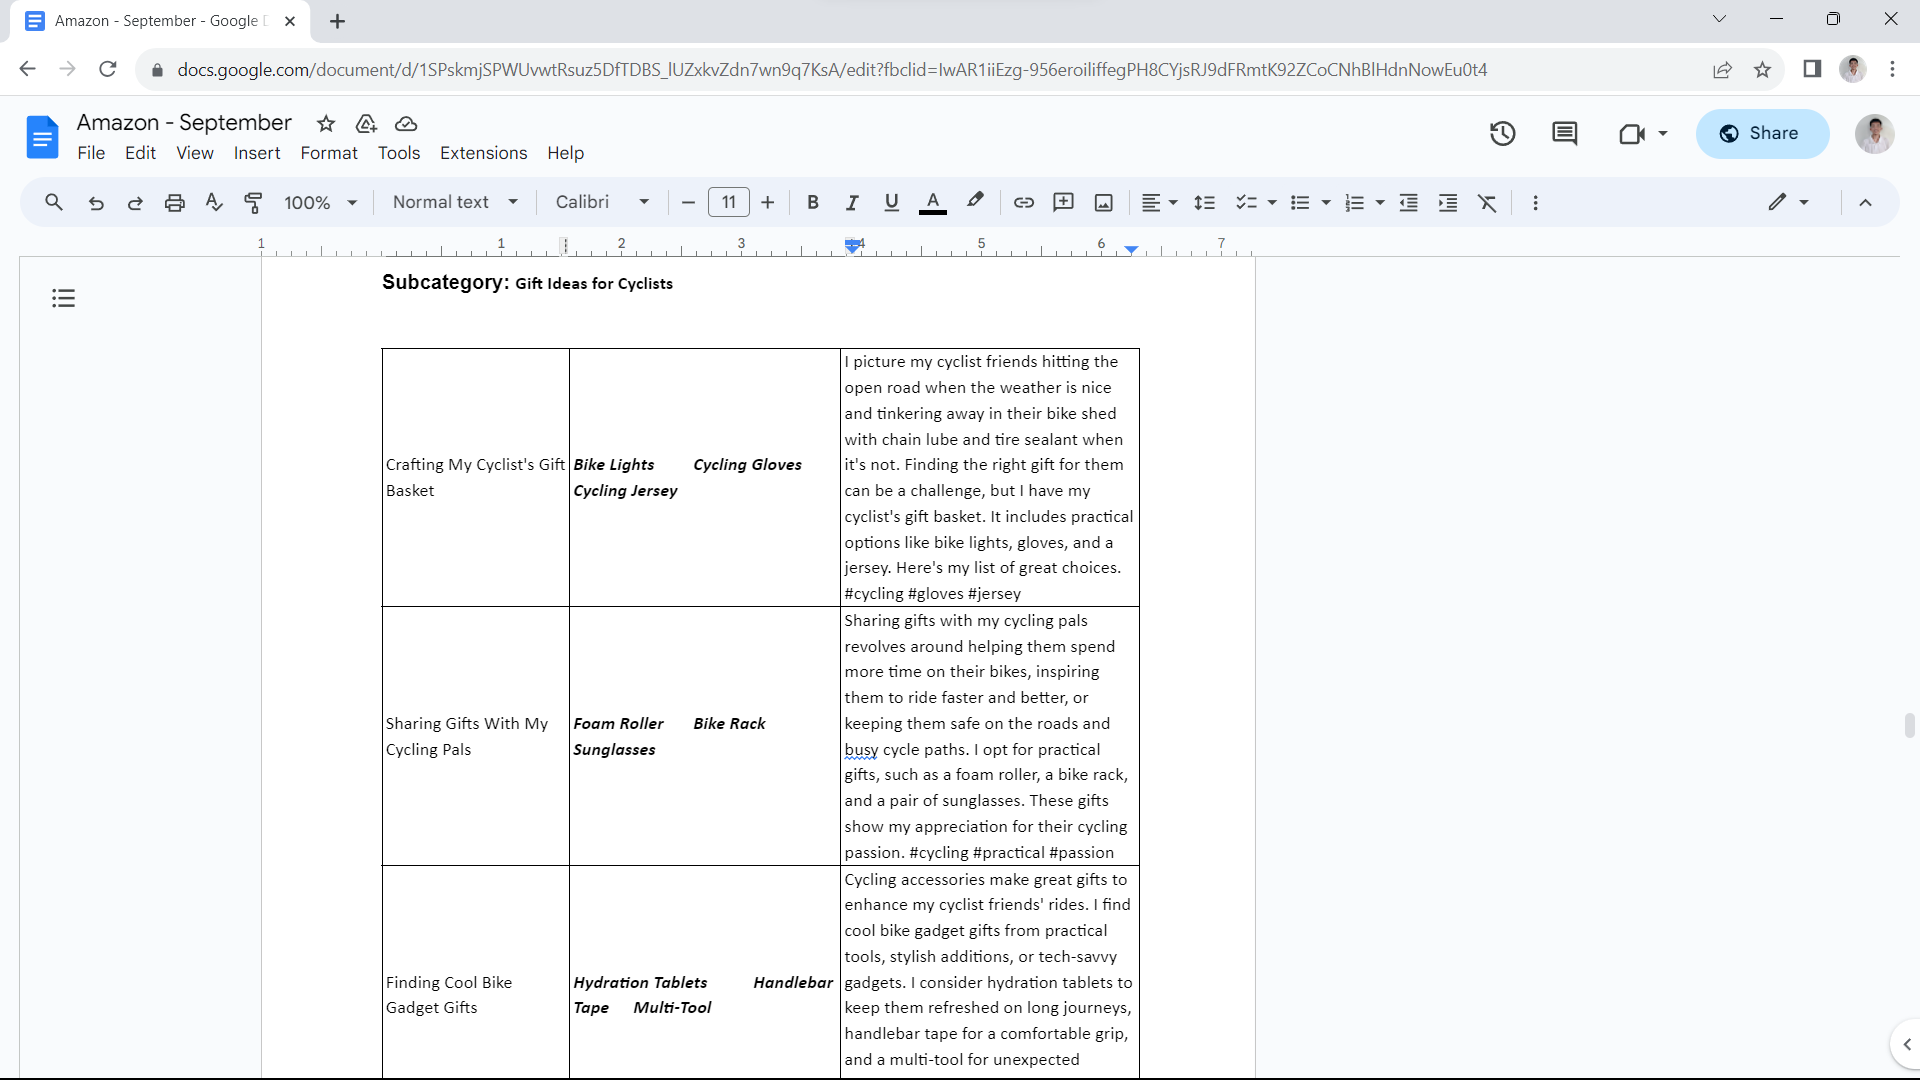Pick a text color
The height and width of the screenshot is (1080, 1920).
coord(933,202)
